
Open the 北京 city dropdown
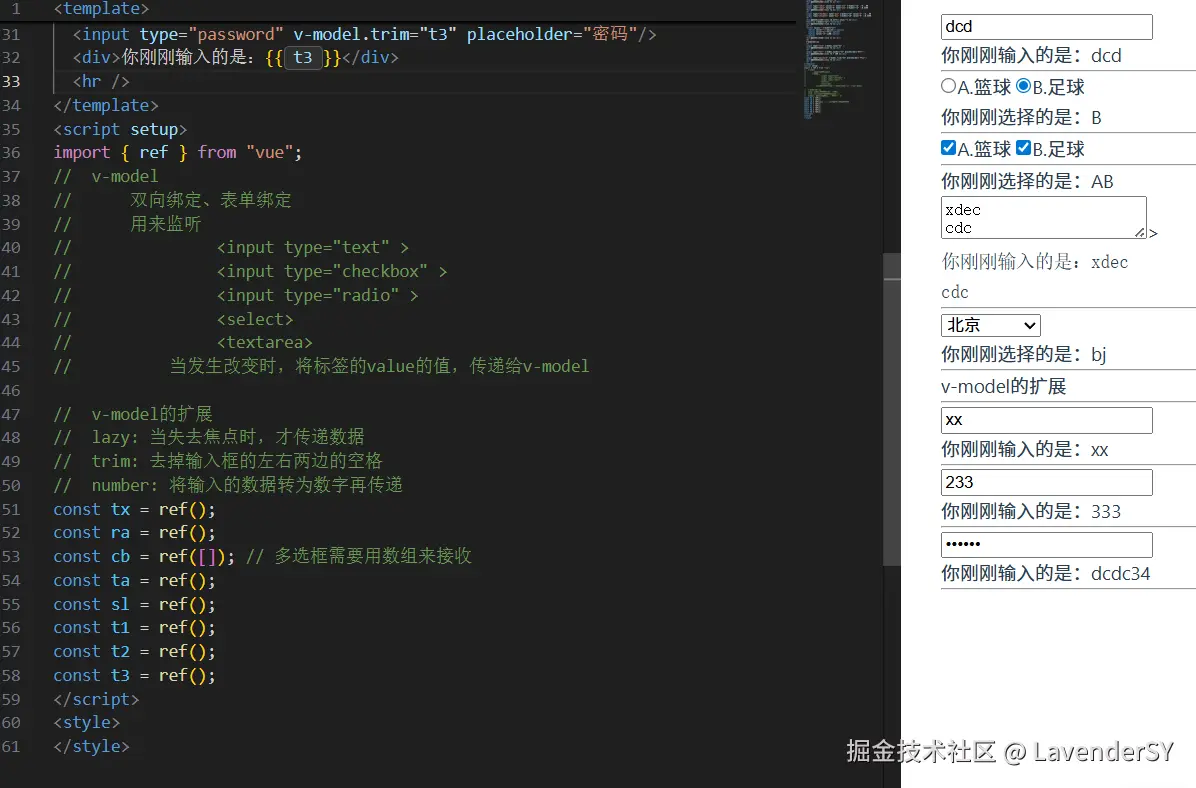point(990,325)
